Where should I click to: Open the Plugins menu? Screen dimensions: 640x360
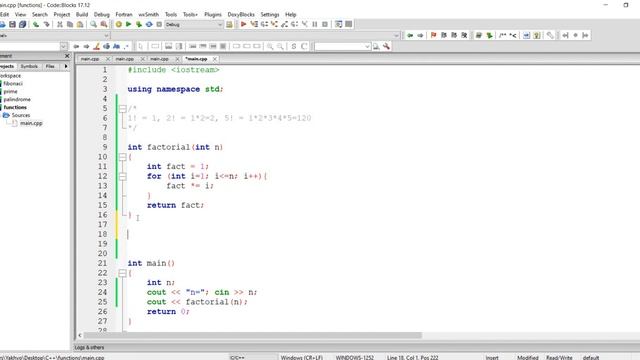[x=213, y=14]
